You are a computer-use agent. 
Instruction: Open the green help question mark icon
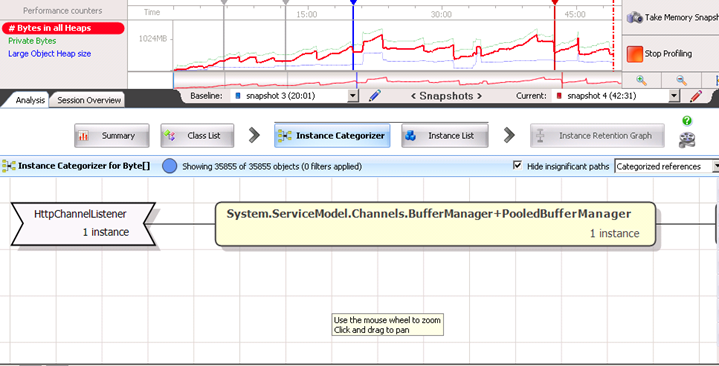coord(686,121)
